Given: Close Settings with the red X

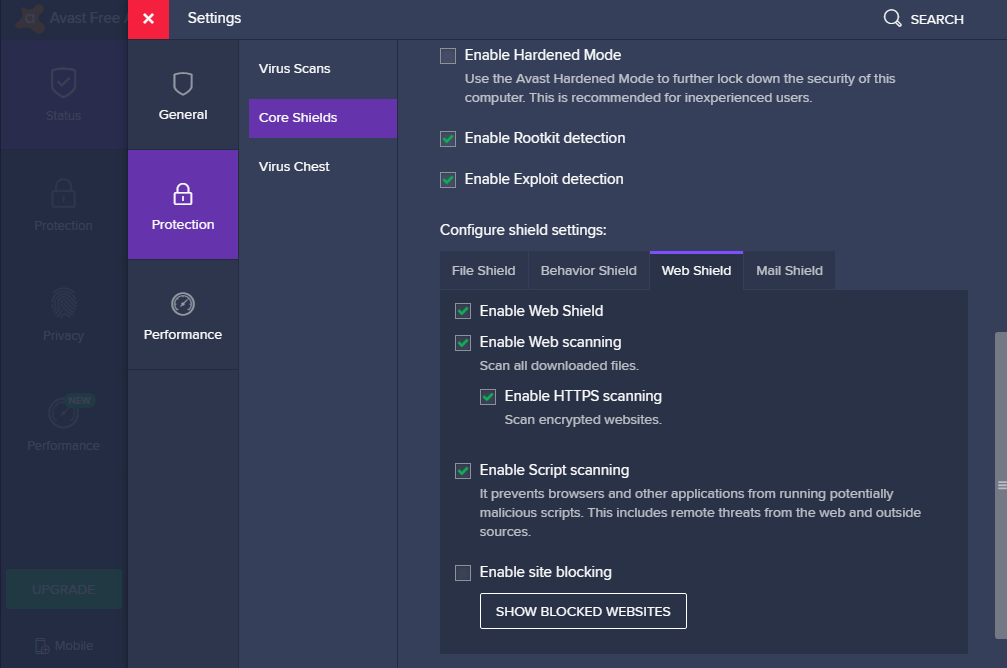Looking at the screenshot, I should click(148, 19).
